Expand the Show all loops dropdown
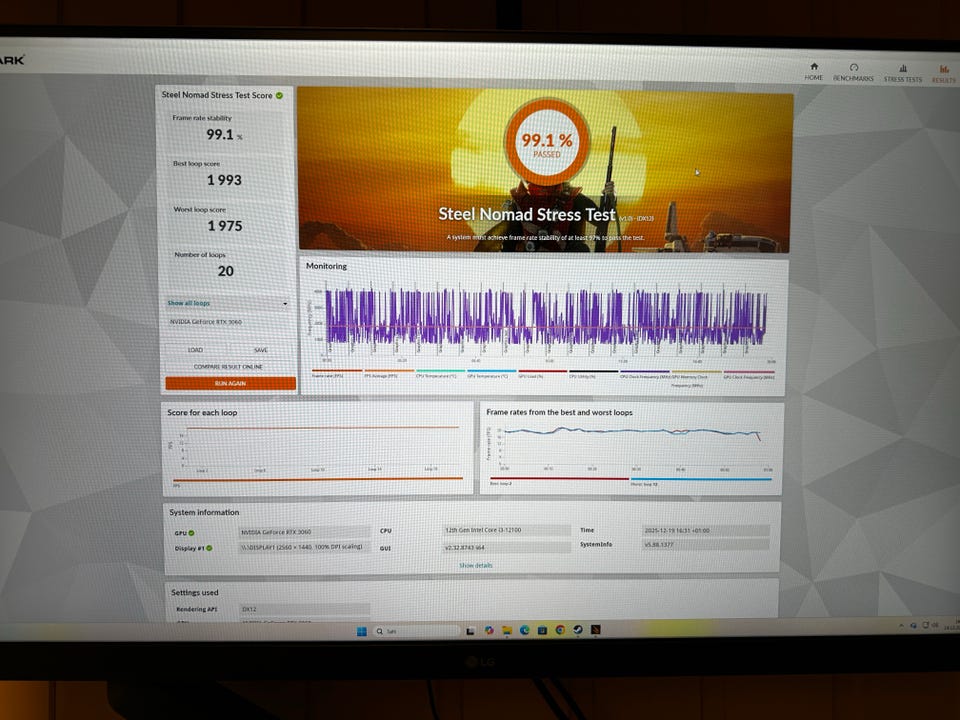This screenshot has width=960, height=720. click(x=227, y=303)
